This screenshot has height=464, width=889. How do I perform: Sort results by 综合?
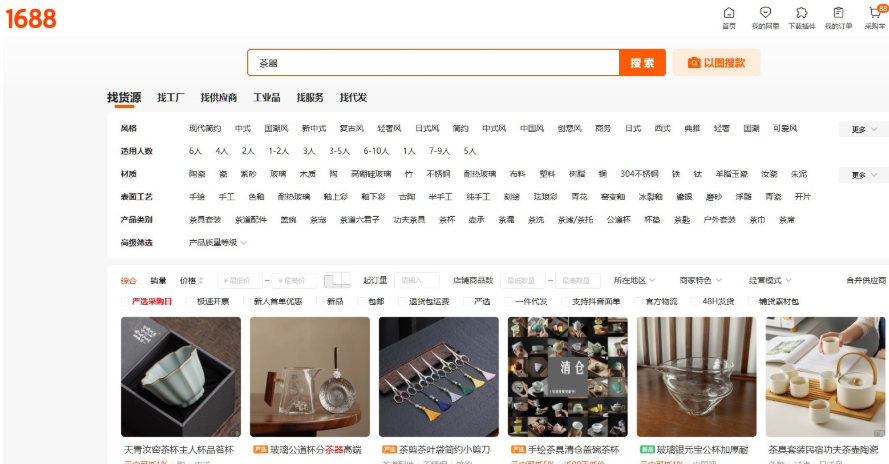pyautogui.click(x=129, y=281)
